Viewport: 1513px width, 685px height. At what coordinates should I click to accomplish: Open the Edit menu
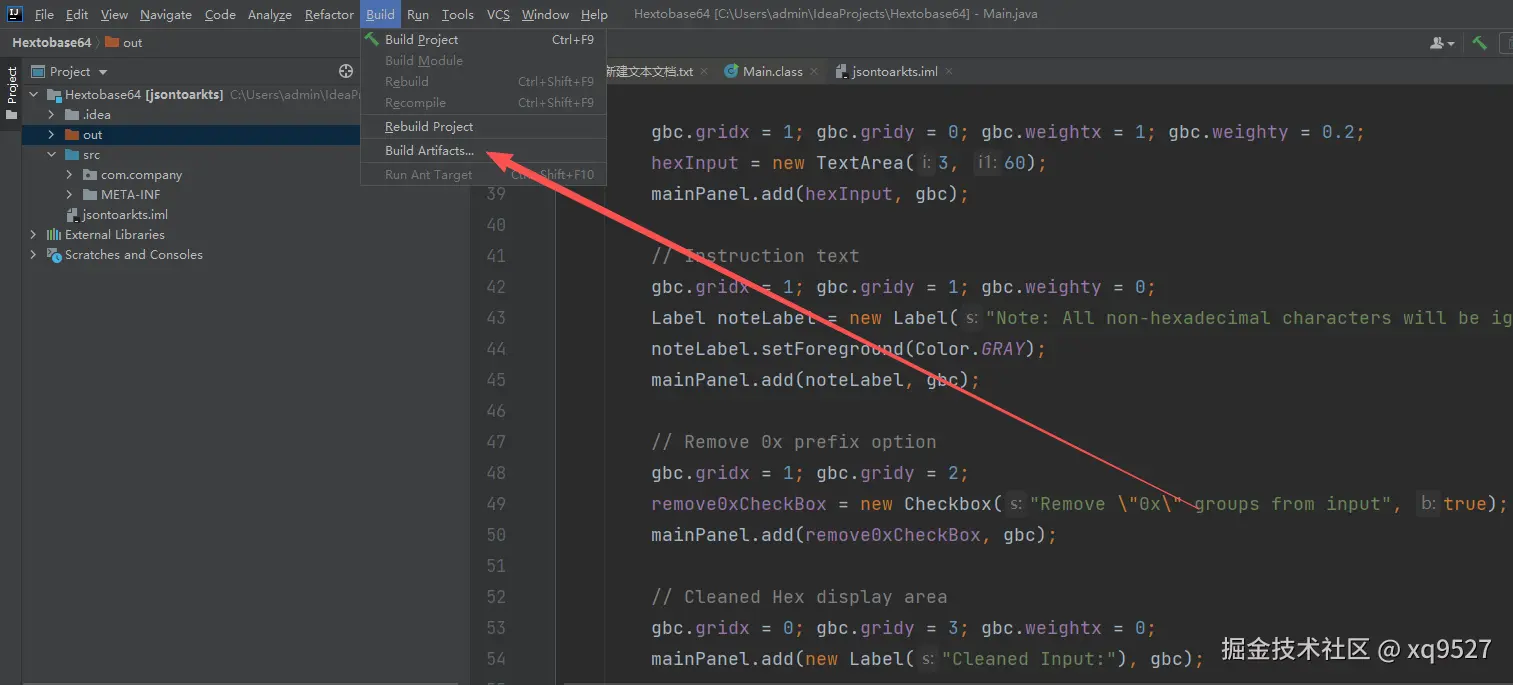tap(77, 14)
